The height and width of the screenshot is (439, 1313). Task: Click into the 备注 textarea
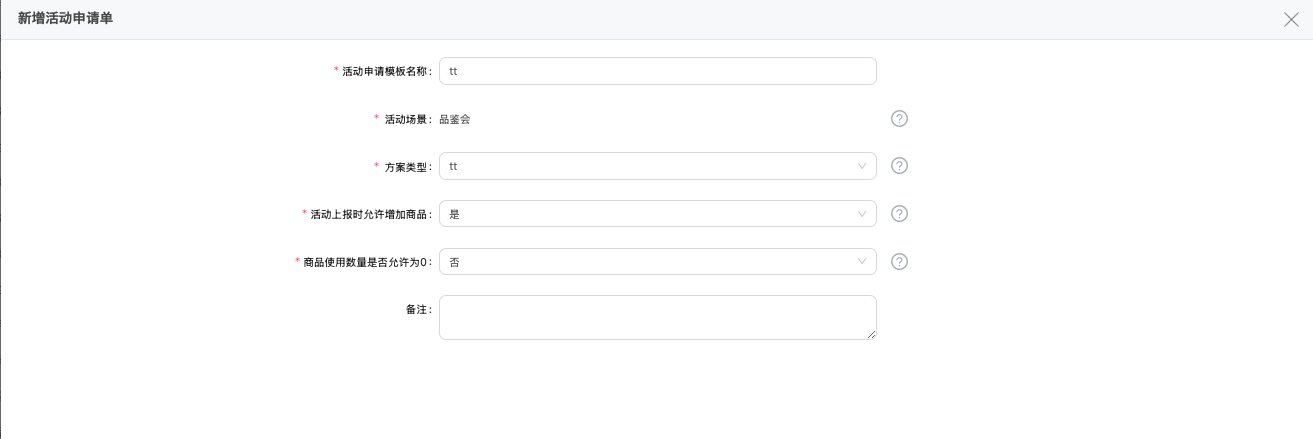[657, 317]
